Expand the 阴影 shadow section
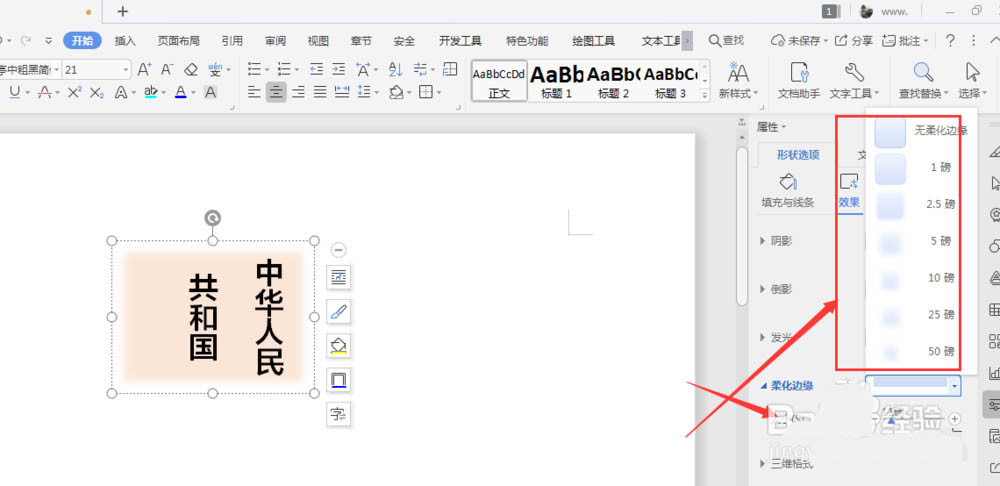Viewport: 1000px width, 486px height. pos(778,241)
